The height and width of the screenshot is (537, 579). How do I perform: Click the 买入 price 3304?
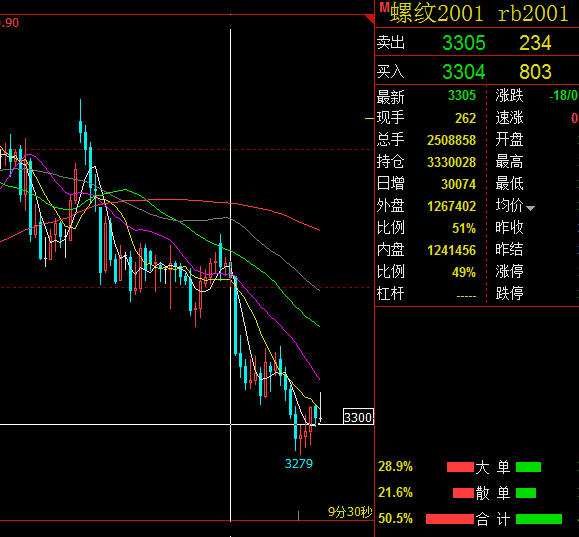click(x=463, y=72)
